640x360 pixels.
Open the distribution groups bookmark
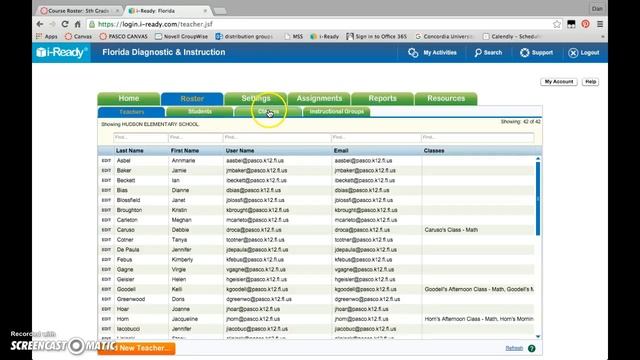click(x=244, y=36)
